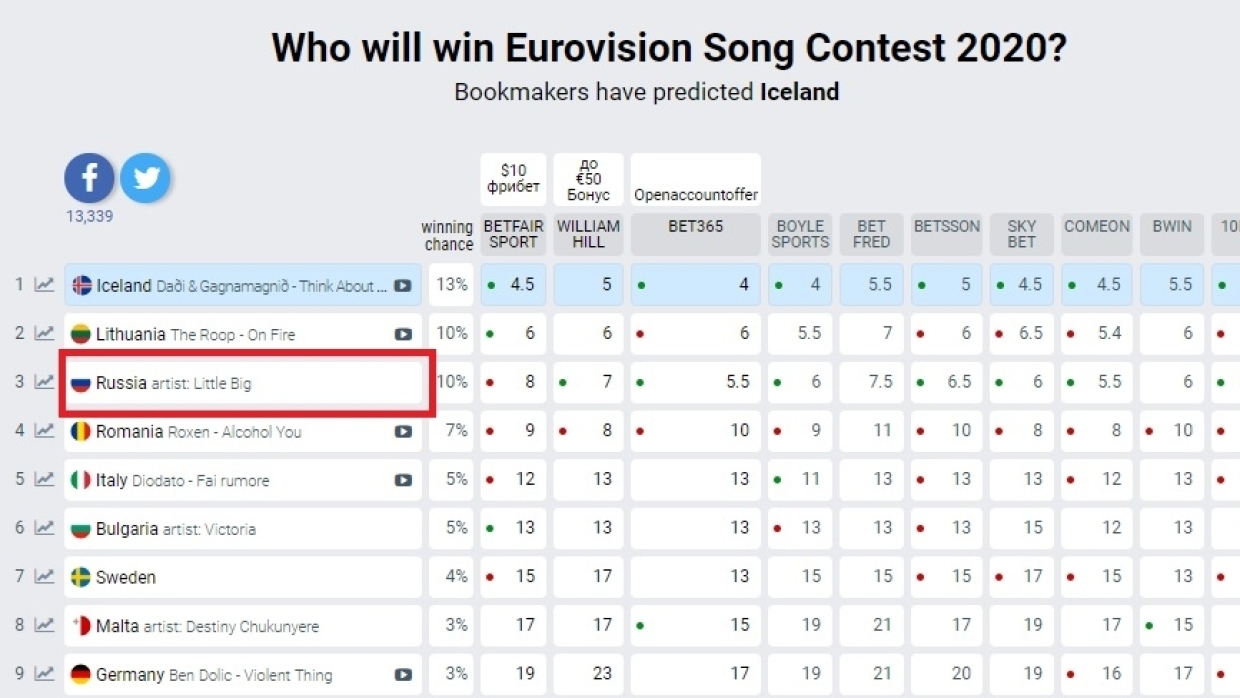The width and height of the screenshot is (1240, 698).
Task: Open the Italy Fai rumore video icon
Action: 402,480
